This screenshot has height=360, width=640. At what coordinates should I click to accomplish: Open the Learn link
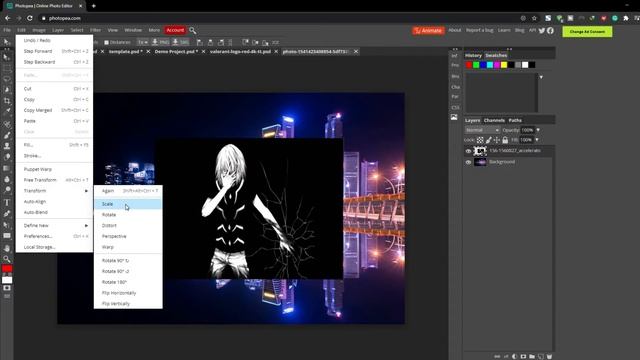[x=504, y=30]
